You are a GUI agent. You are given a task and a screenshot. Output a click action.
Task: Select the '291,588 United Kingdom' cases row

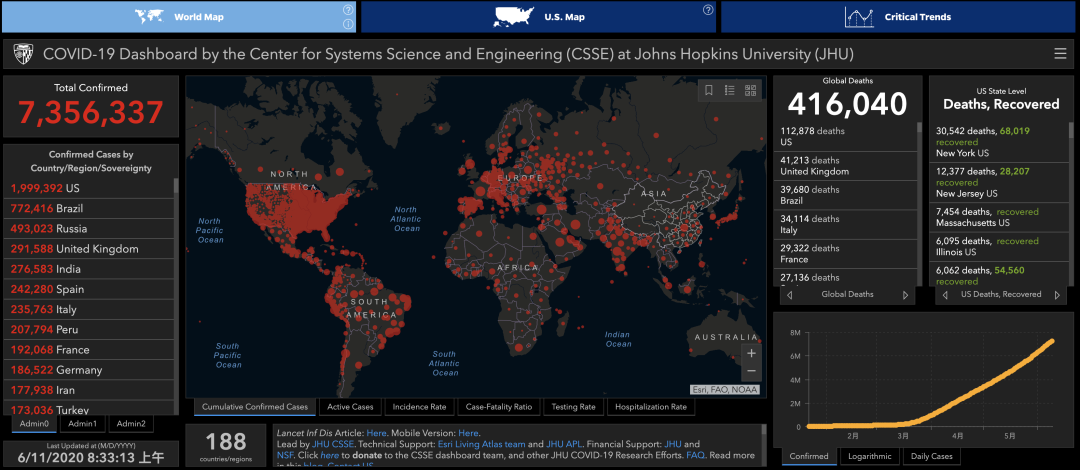tap(90, 249)
